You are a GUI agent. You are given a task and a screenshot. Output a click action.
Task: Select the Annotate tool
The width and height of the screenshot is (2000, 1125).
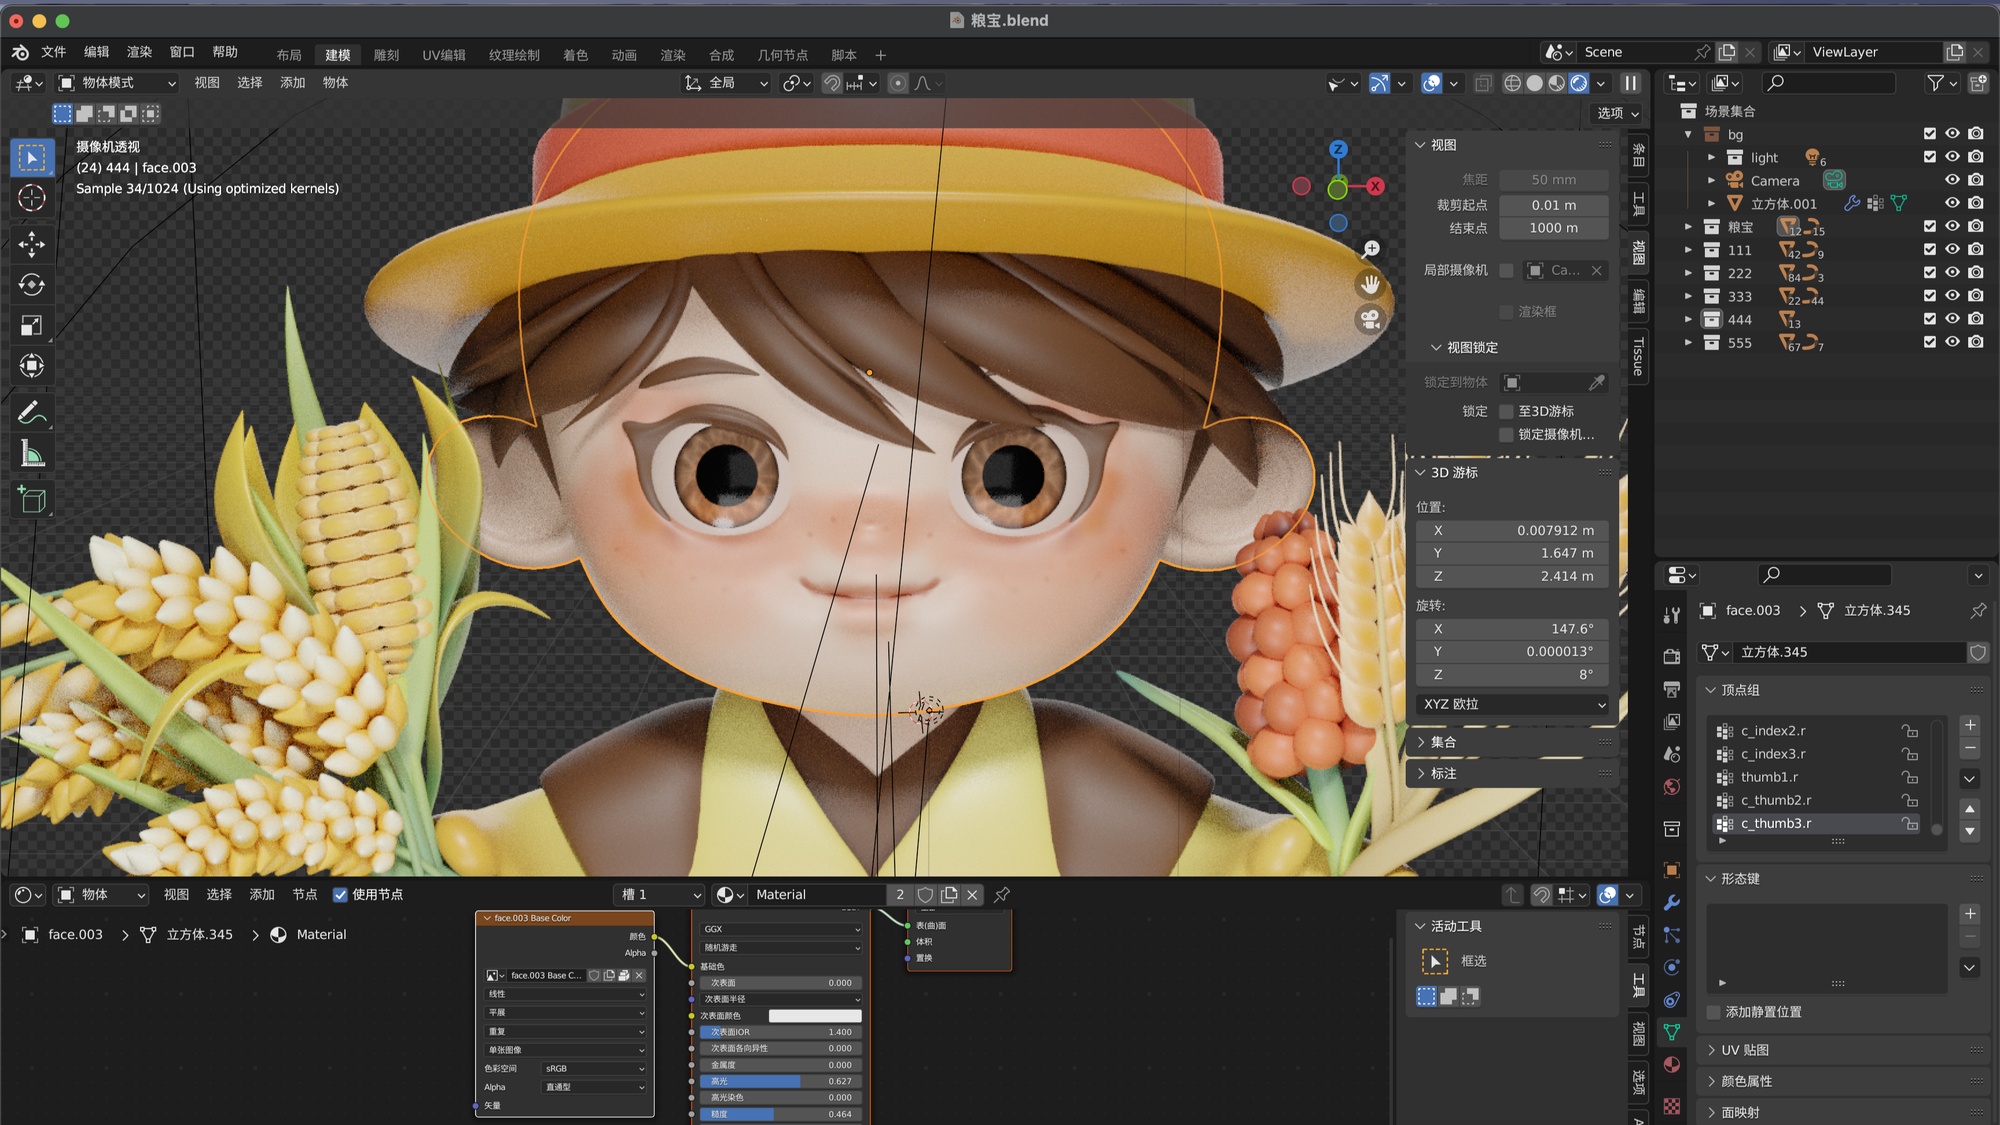click(x=32, y=412)
